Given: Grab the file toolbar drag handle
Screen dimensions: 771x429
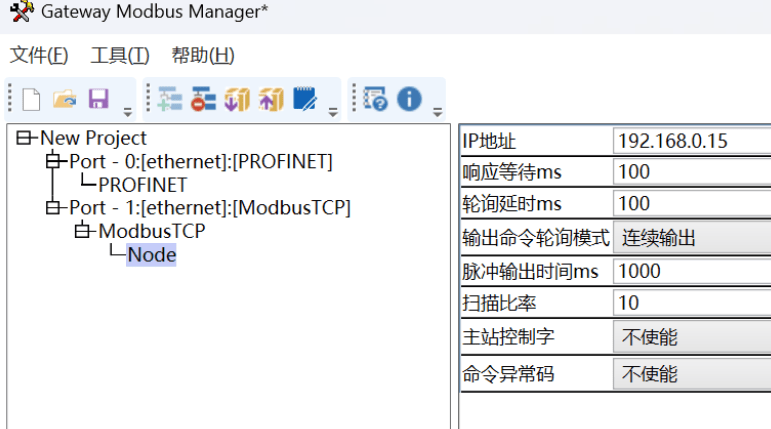Looking at the screenshot, I should 10,98.
